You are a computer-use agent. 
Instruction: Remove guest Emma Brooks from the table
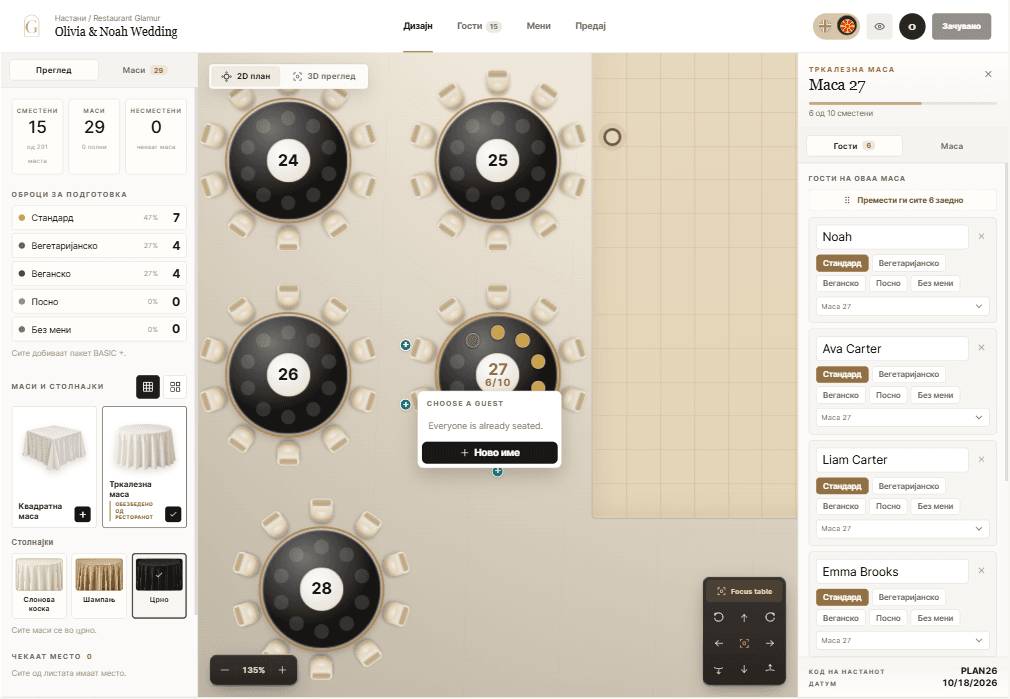[x=981, y=571]
